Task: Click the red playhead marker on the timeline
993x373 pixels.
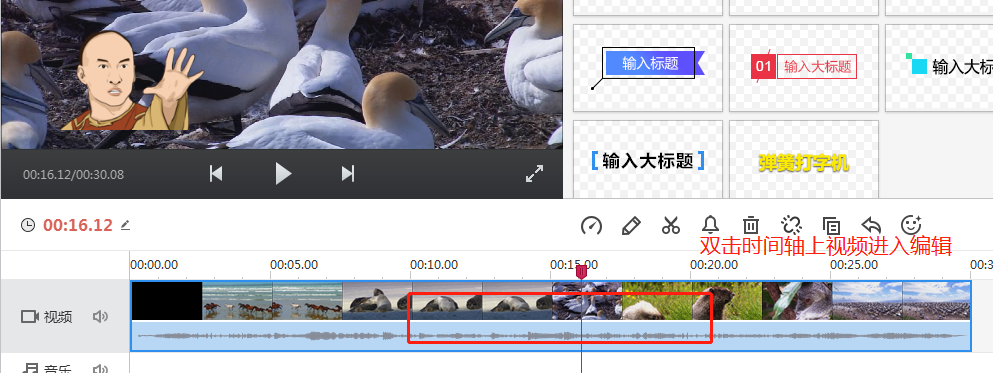Action: [581, 272]
